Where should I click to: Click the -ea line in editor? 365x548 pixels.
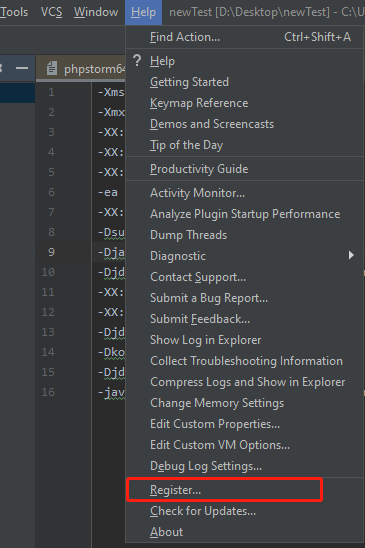[x=108, y=192]
